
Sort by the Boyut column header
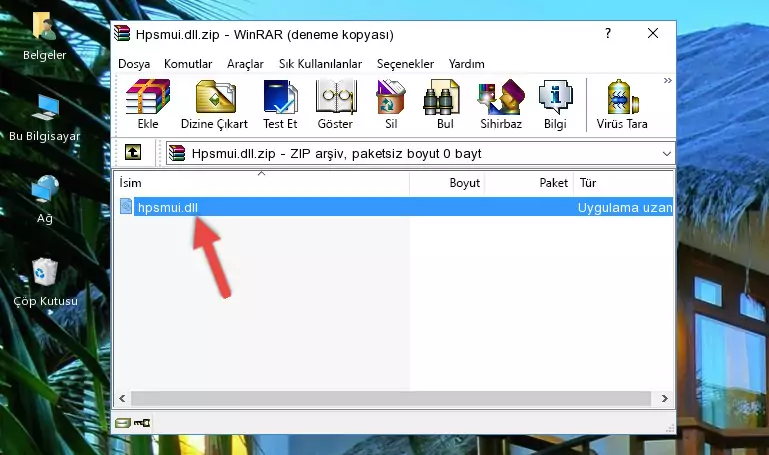[447, 183]
